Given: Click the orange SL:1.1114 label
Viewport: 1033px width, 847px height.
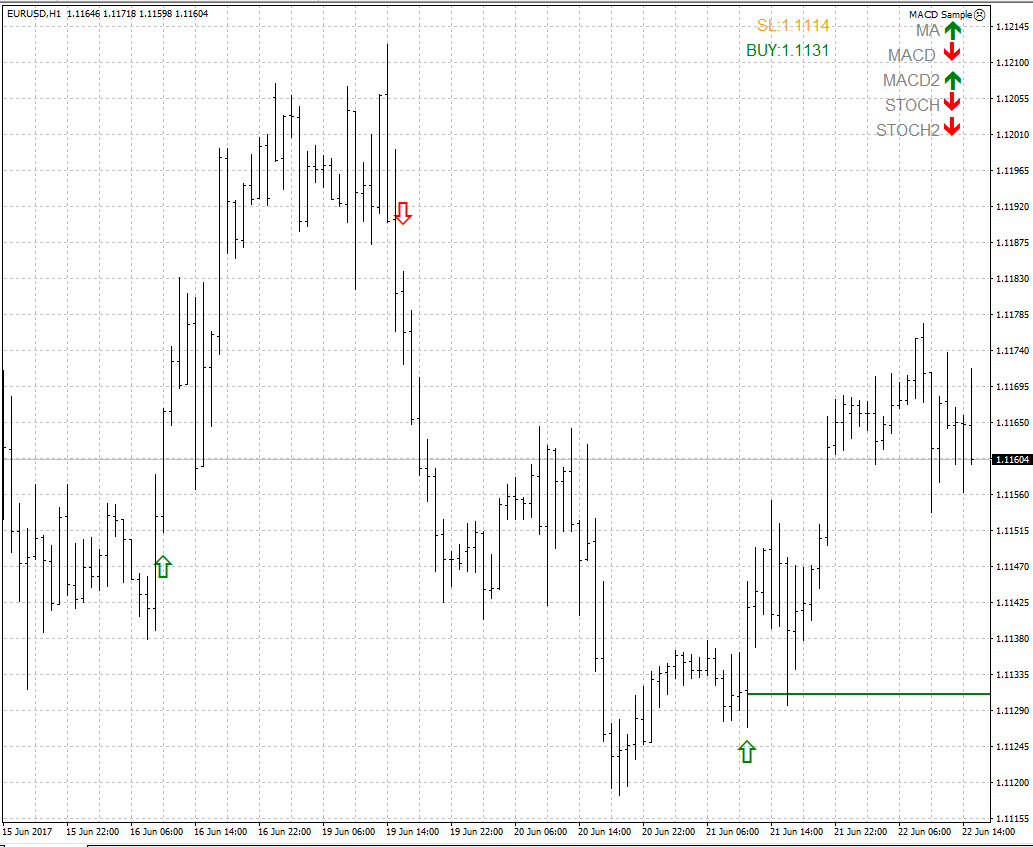Looking at the screenshot, I should 792,26.
